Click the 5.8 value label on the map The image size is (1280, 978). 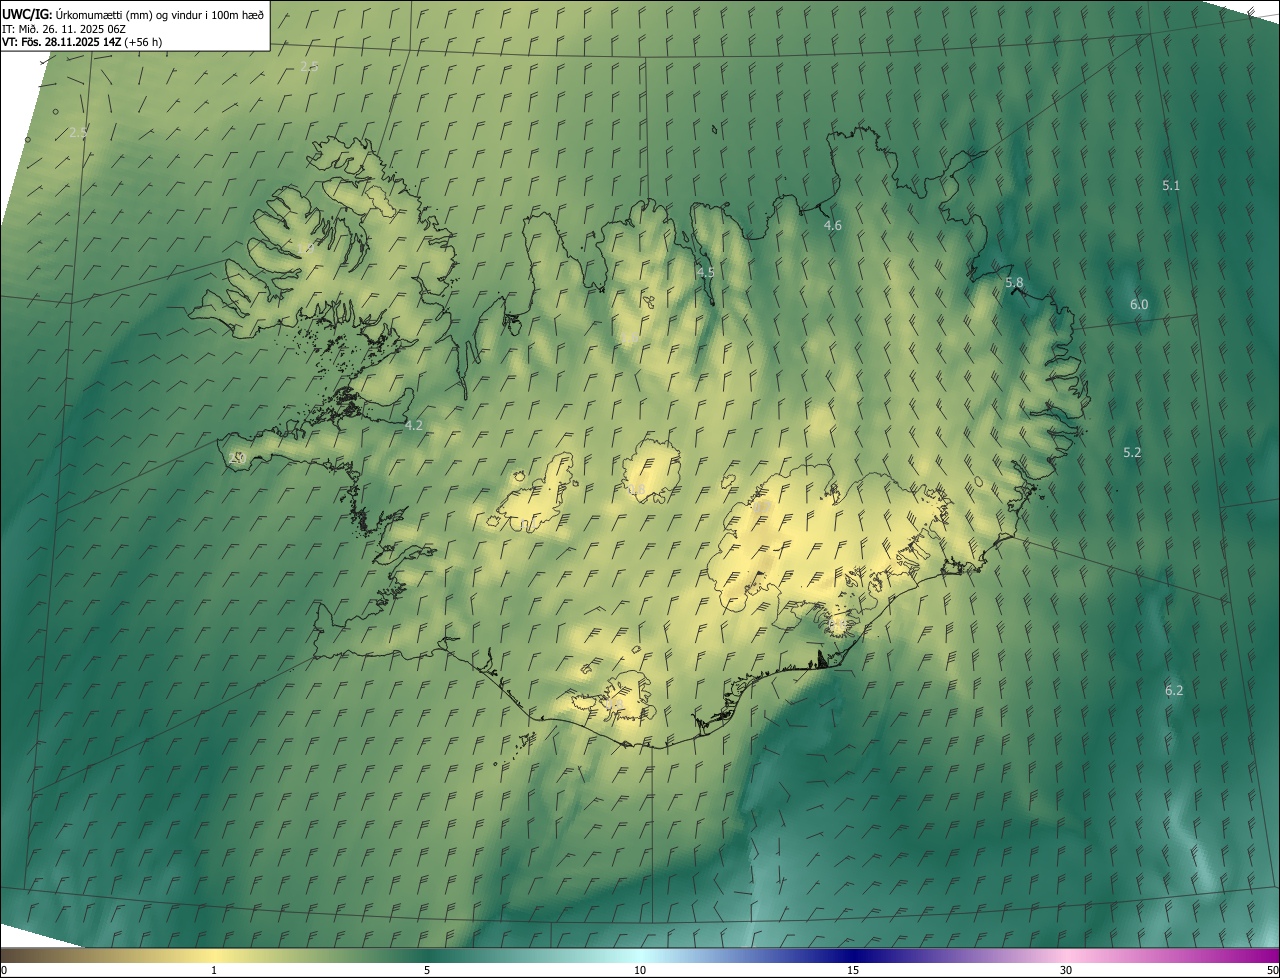pyautogui.click(x=1014, y=283)
